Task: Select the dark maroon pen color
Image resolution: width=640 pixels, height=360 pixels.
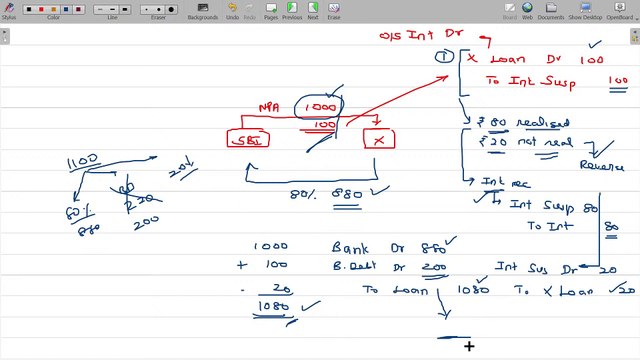Action: [x=78, y=9]
